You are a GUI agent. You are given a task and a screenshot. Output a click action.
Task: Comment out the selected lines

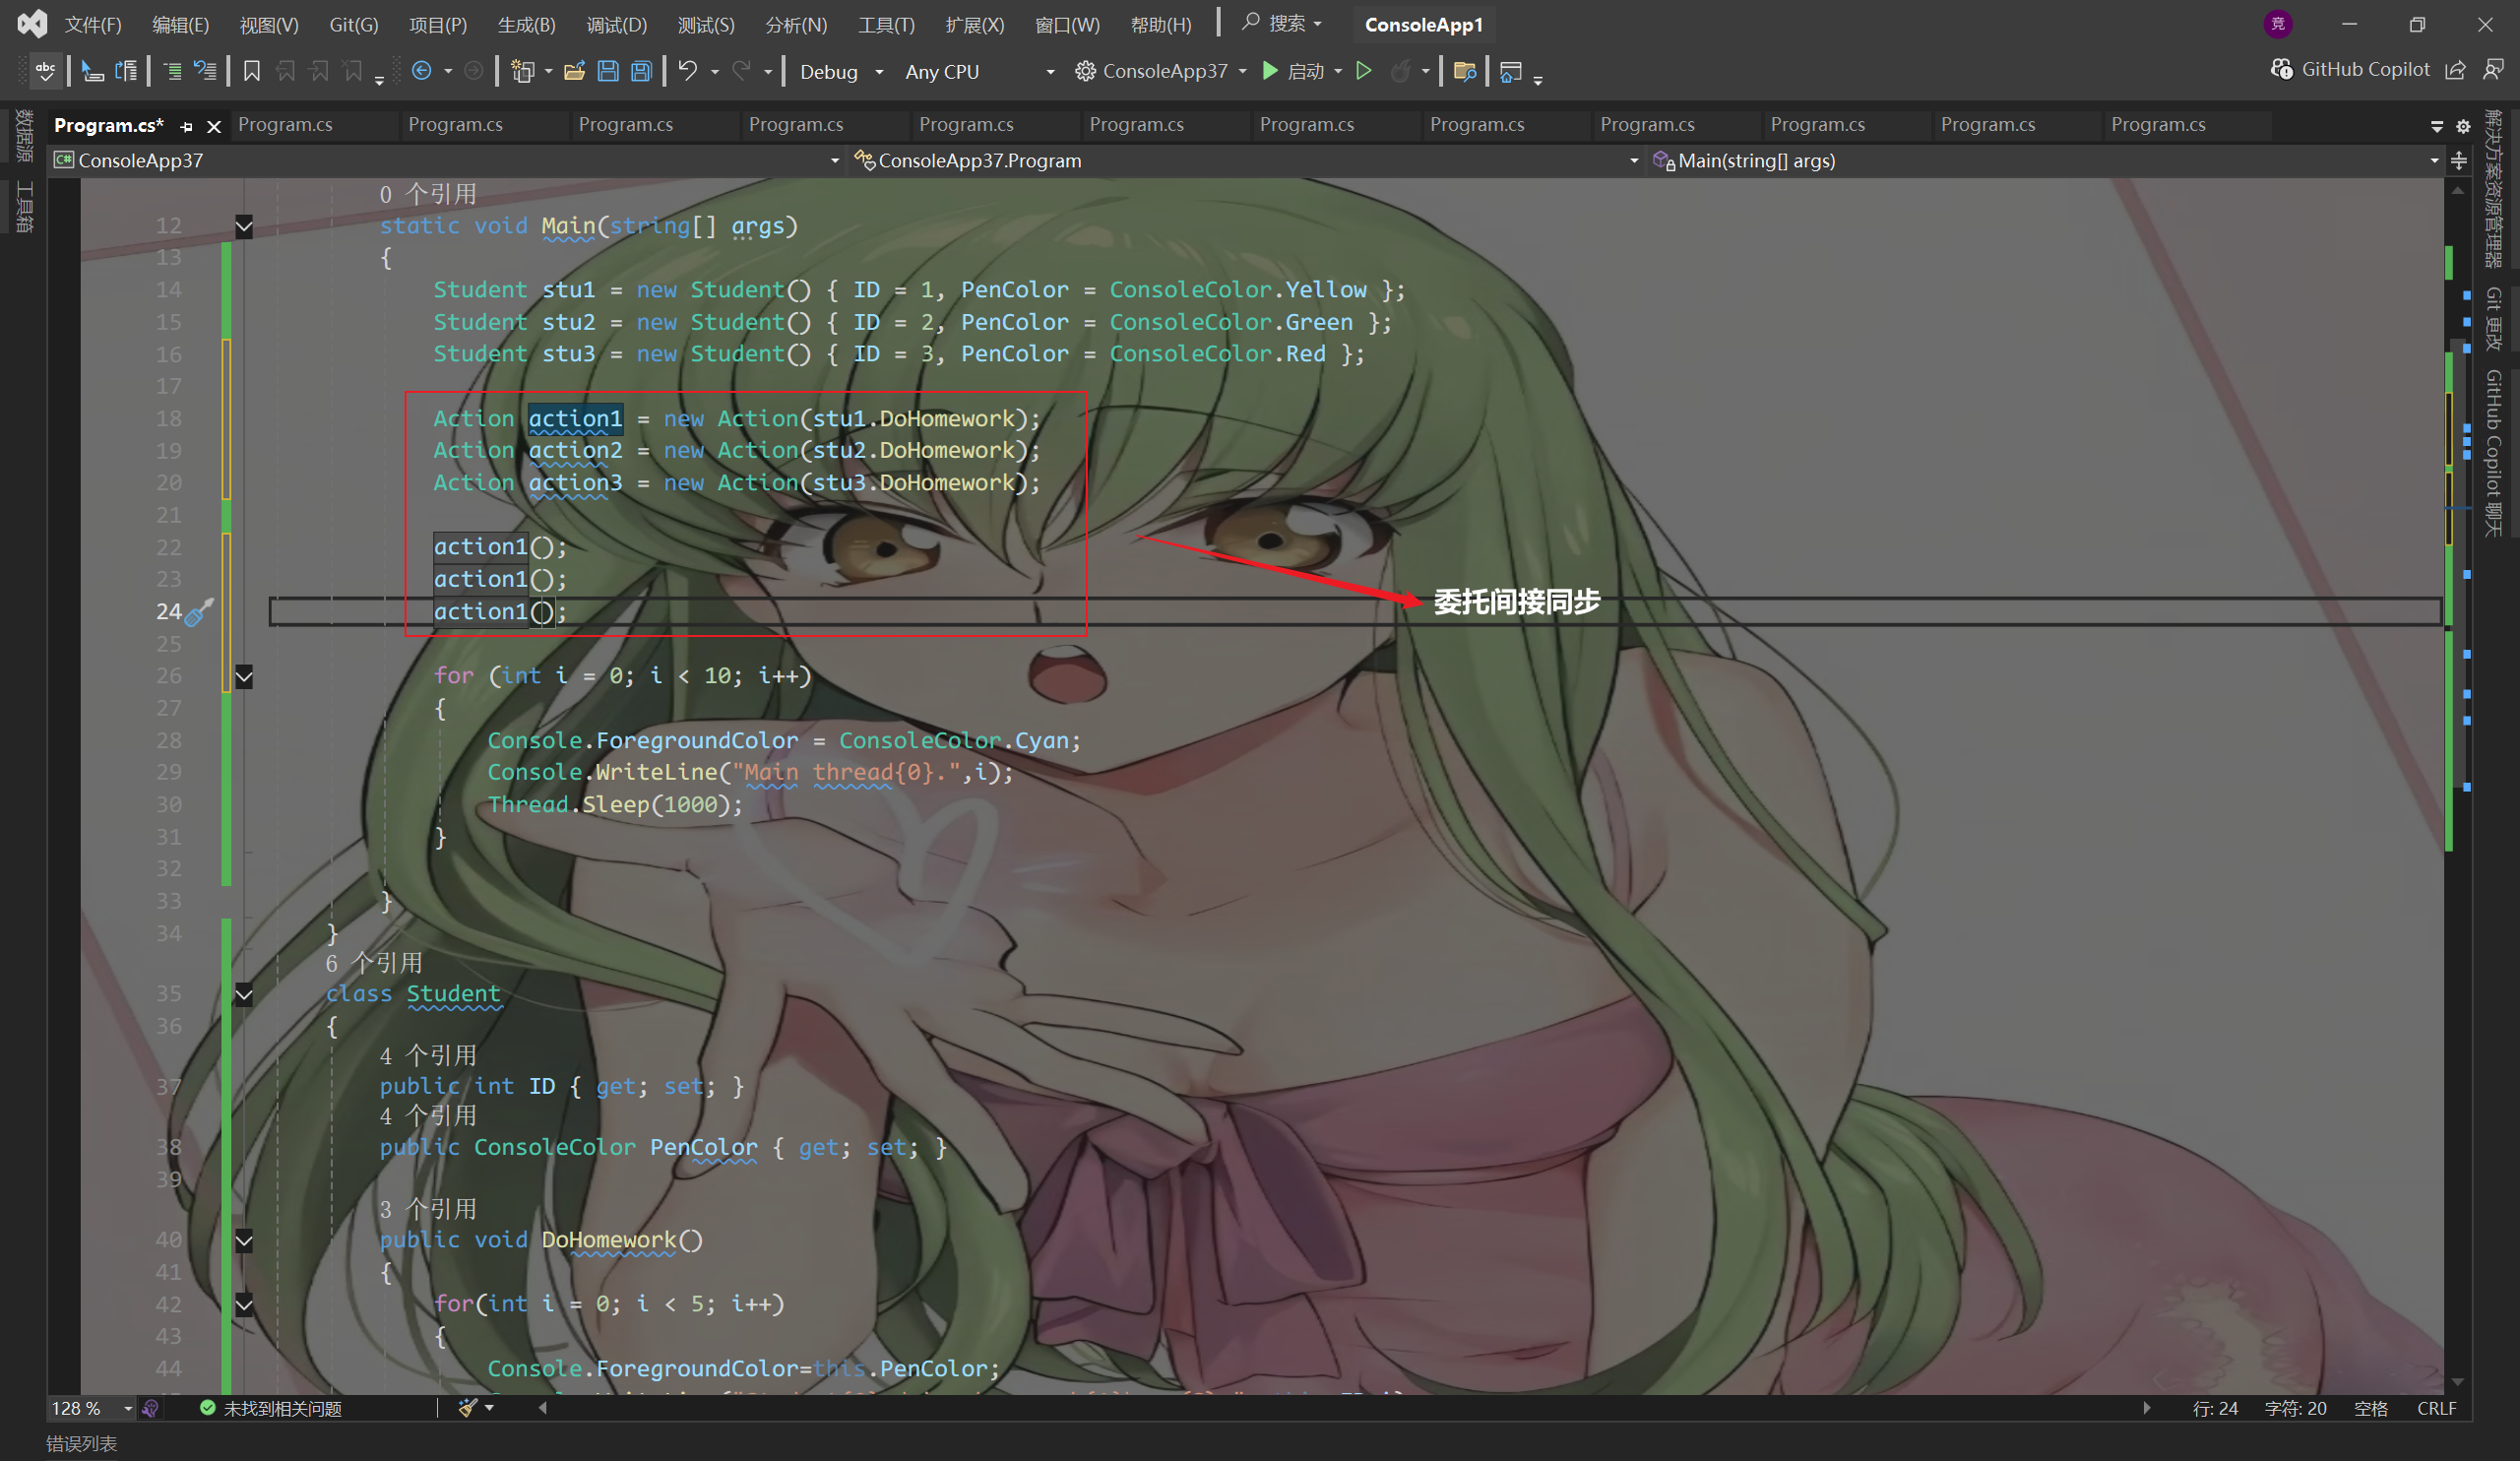click(x=173, y=71)
